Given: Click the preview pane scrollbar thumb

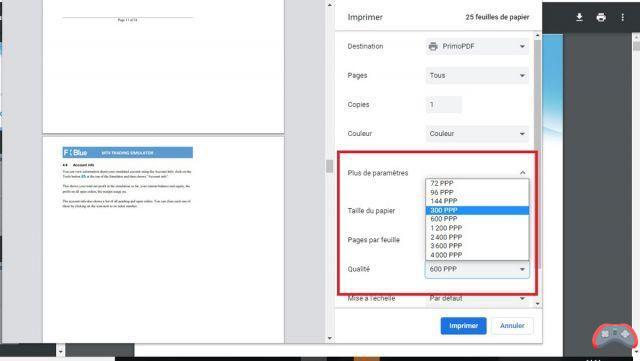Looking at the screenshot, I should point(330,166).
